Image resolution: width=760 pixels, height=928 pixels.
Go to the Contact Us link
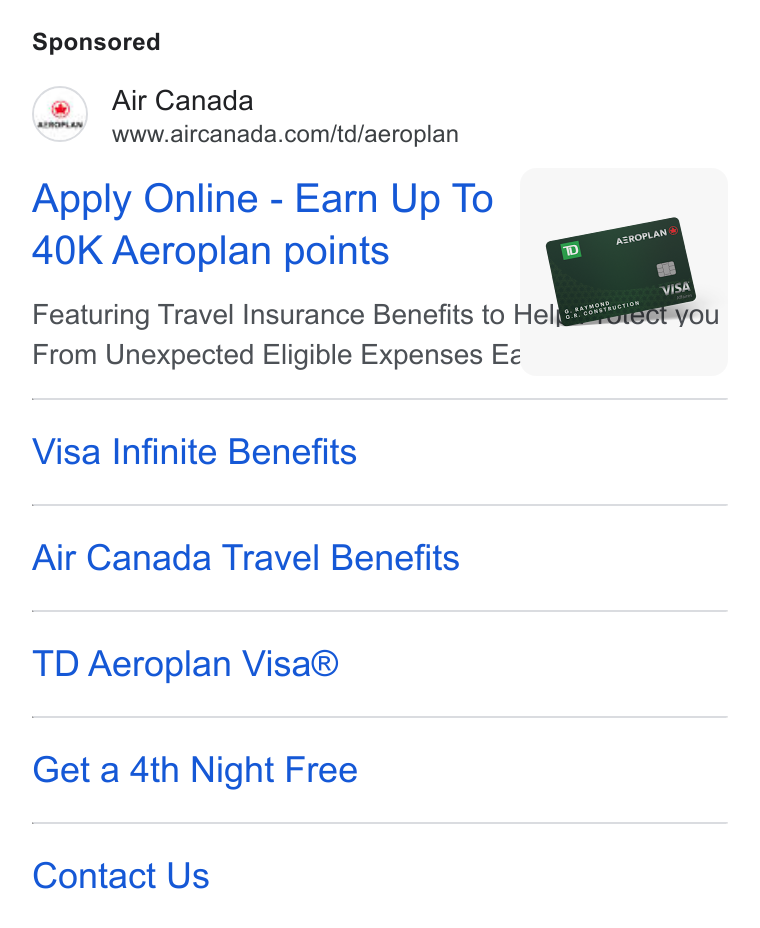[x=121, y=875]
